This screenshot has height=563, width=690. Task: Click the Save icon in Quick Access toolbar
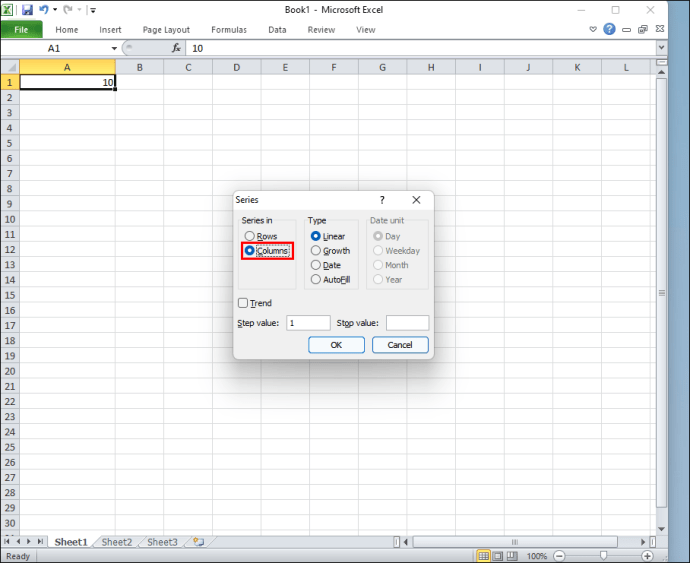pos(27,10)
